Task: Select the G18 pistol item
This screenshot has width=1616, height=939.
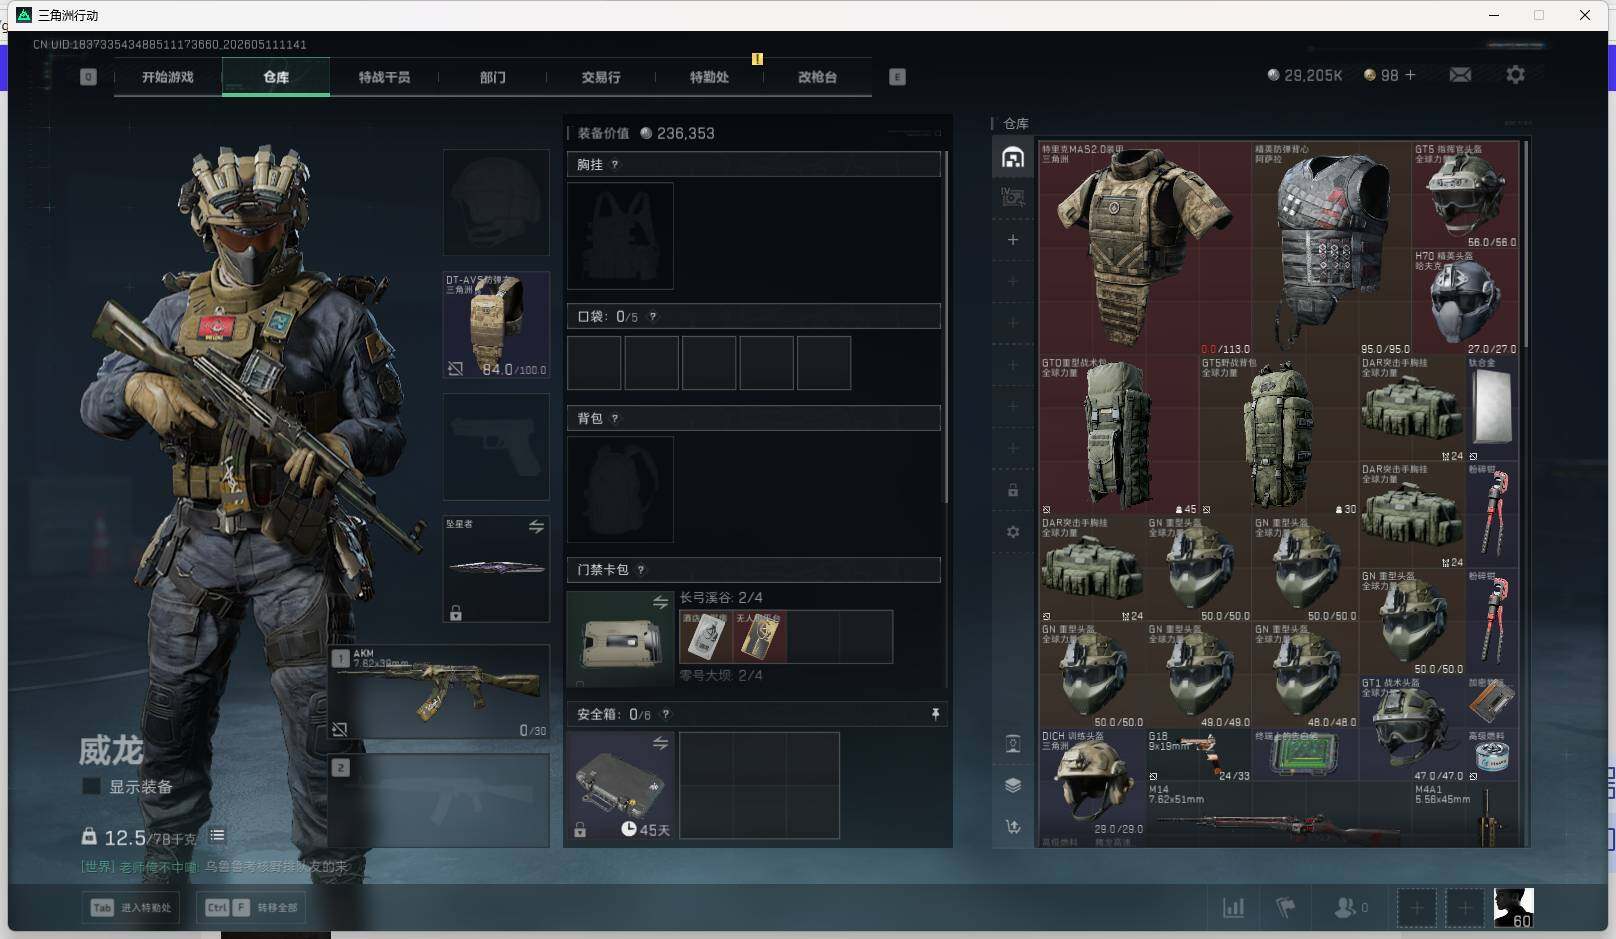Action: click(x=1199, y=756)
